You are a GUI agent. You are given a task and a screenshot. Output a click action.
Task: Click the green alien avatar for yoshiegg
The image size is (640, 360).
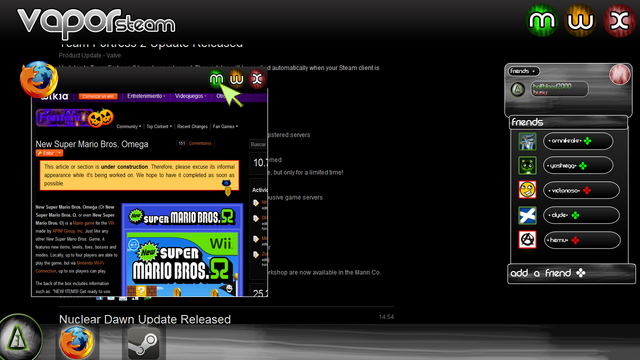(527, 166)
